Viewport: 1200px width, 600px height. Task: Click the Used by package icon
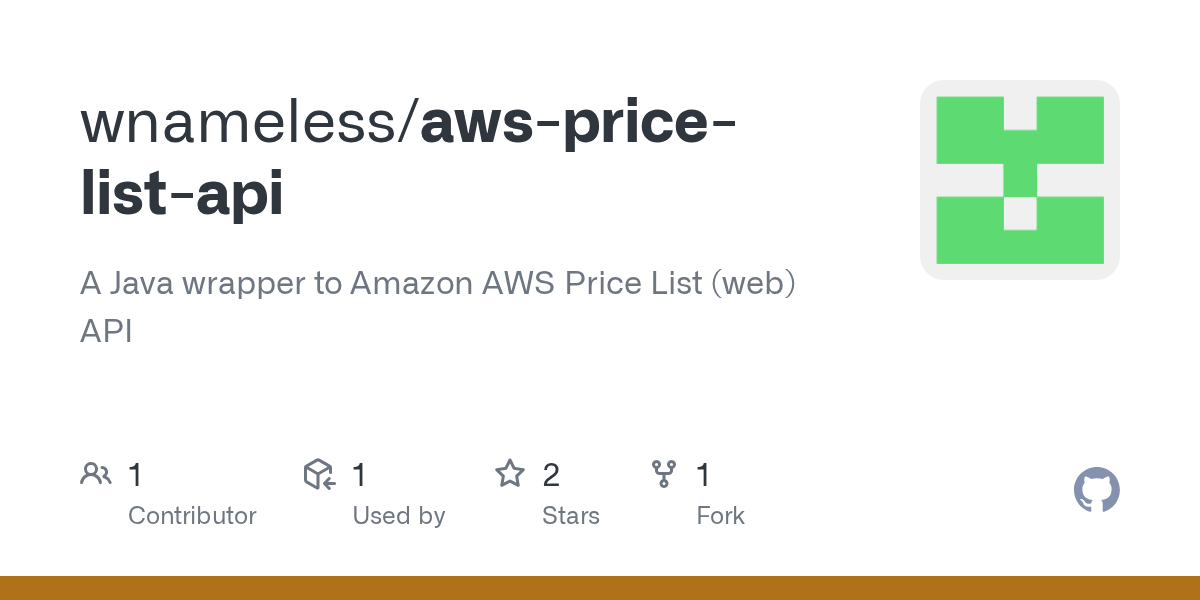pos(319,474)
